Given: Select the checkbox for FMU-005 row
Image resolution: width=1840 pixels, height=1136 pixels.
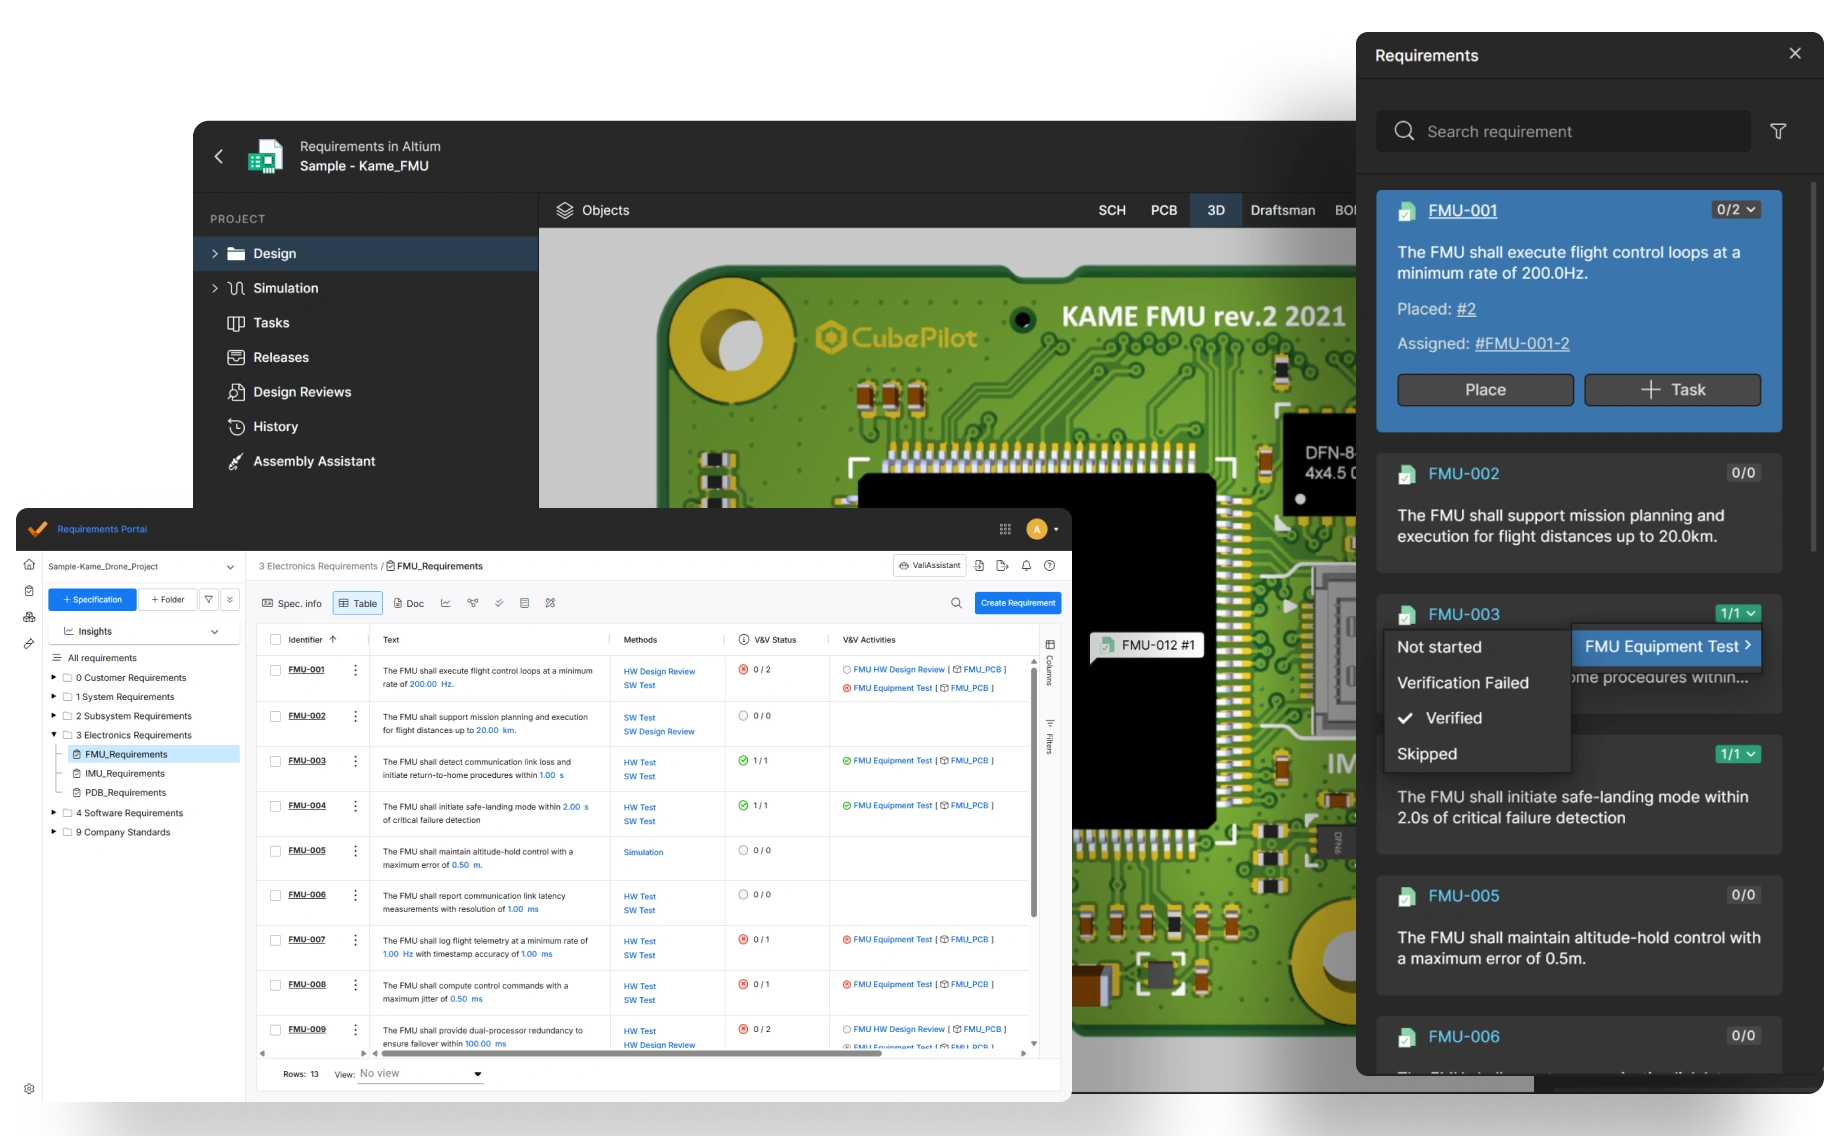Looking at the screenshot, I should (275, 851).
